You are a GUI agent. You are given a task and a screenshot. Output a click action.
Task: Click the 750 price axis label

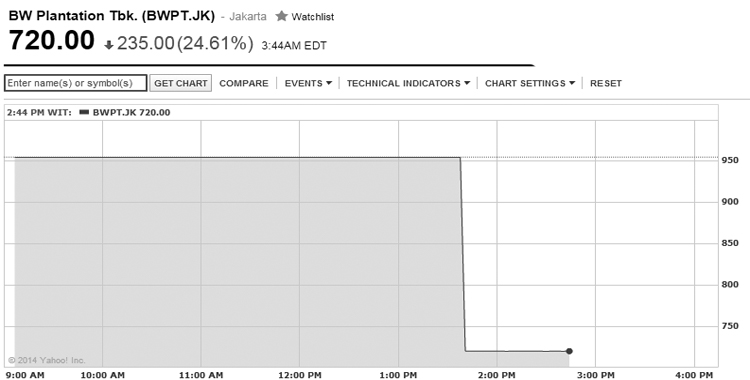pos(730,326)
